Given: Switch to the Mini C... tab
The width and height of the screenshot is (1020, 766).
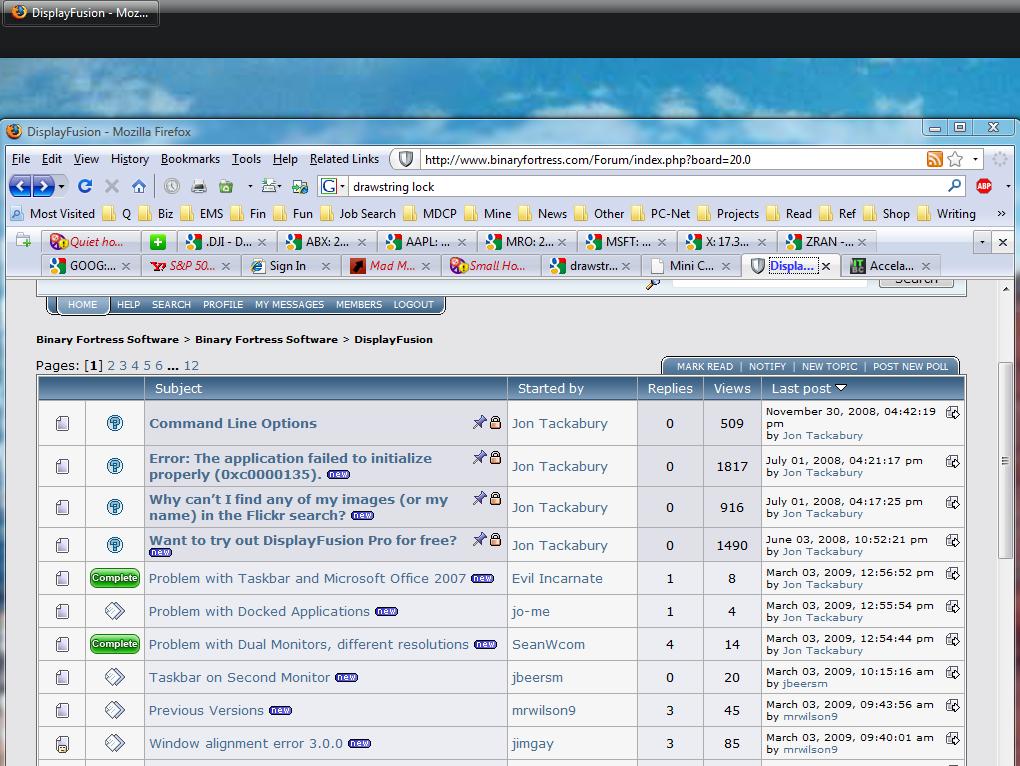Looking at the screenshot, I should point(690,266).
